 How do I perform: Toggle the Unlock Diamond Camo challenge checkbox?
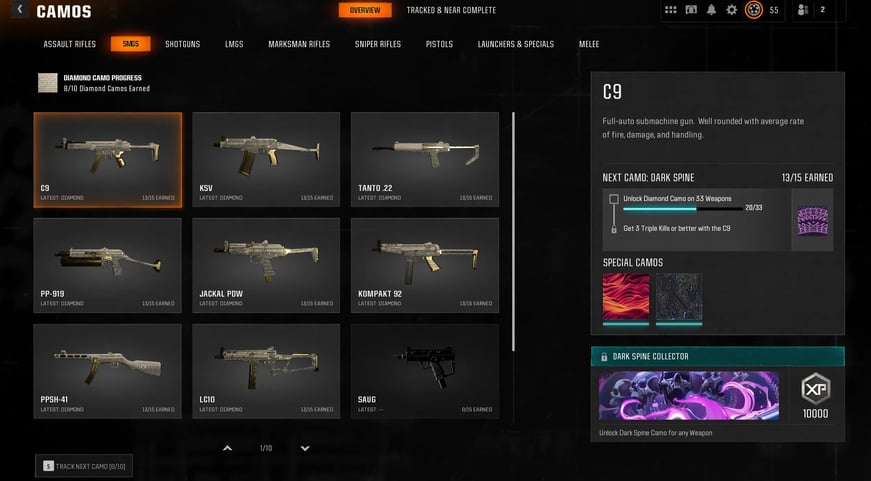614,199
